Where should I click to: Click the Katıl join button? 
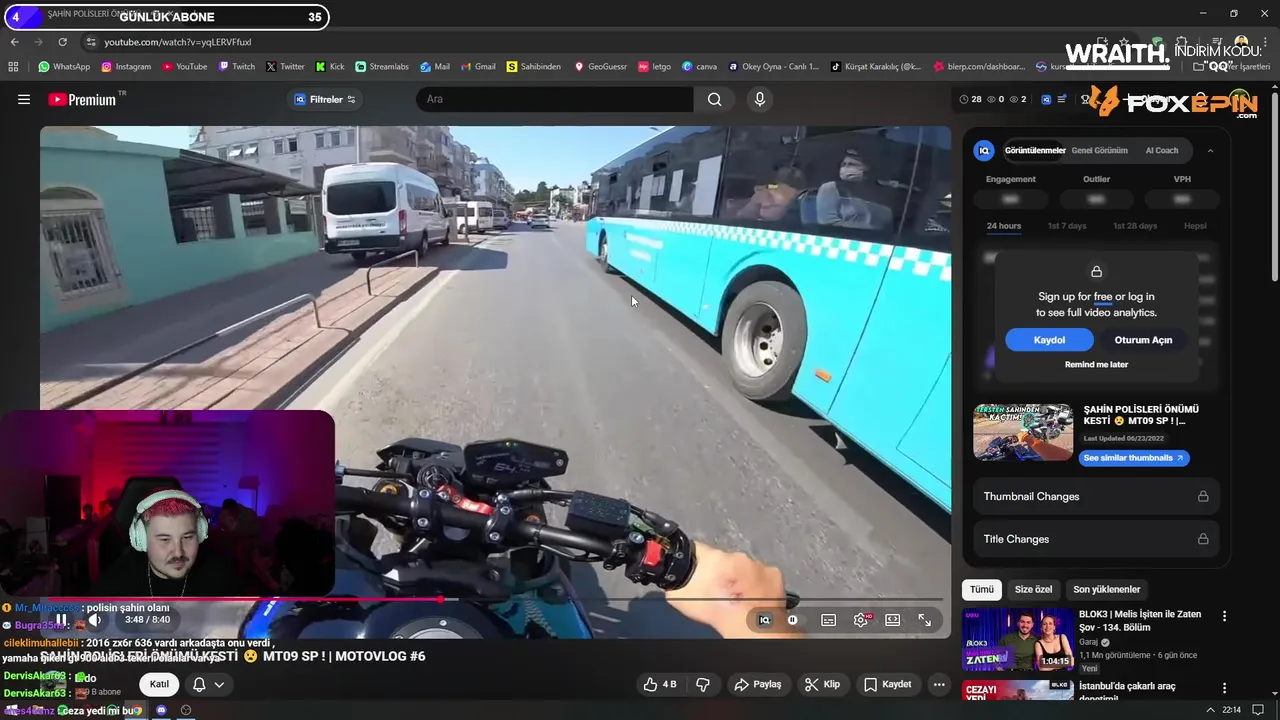tap(159, 684)
